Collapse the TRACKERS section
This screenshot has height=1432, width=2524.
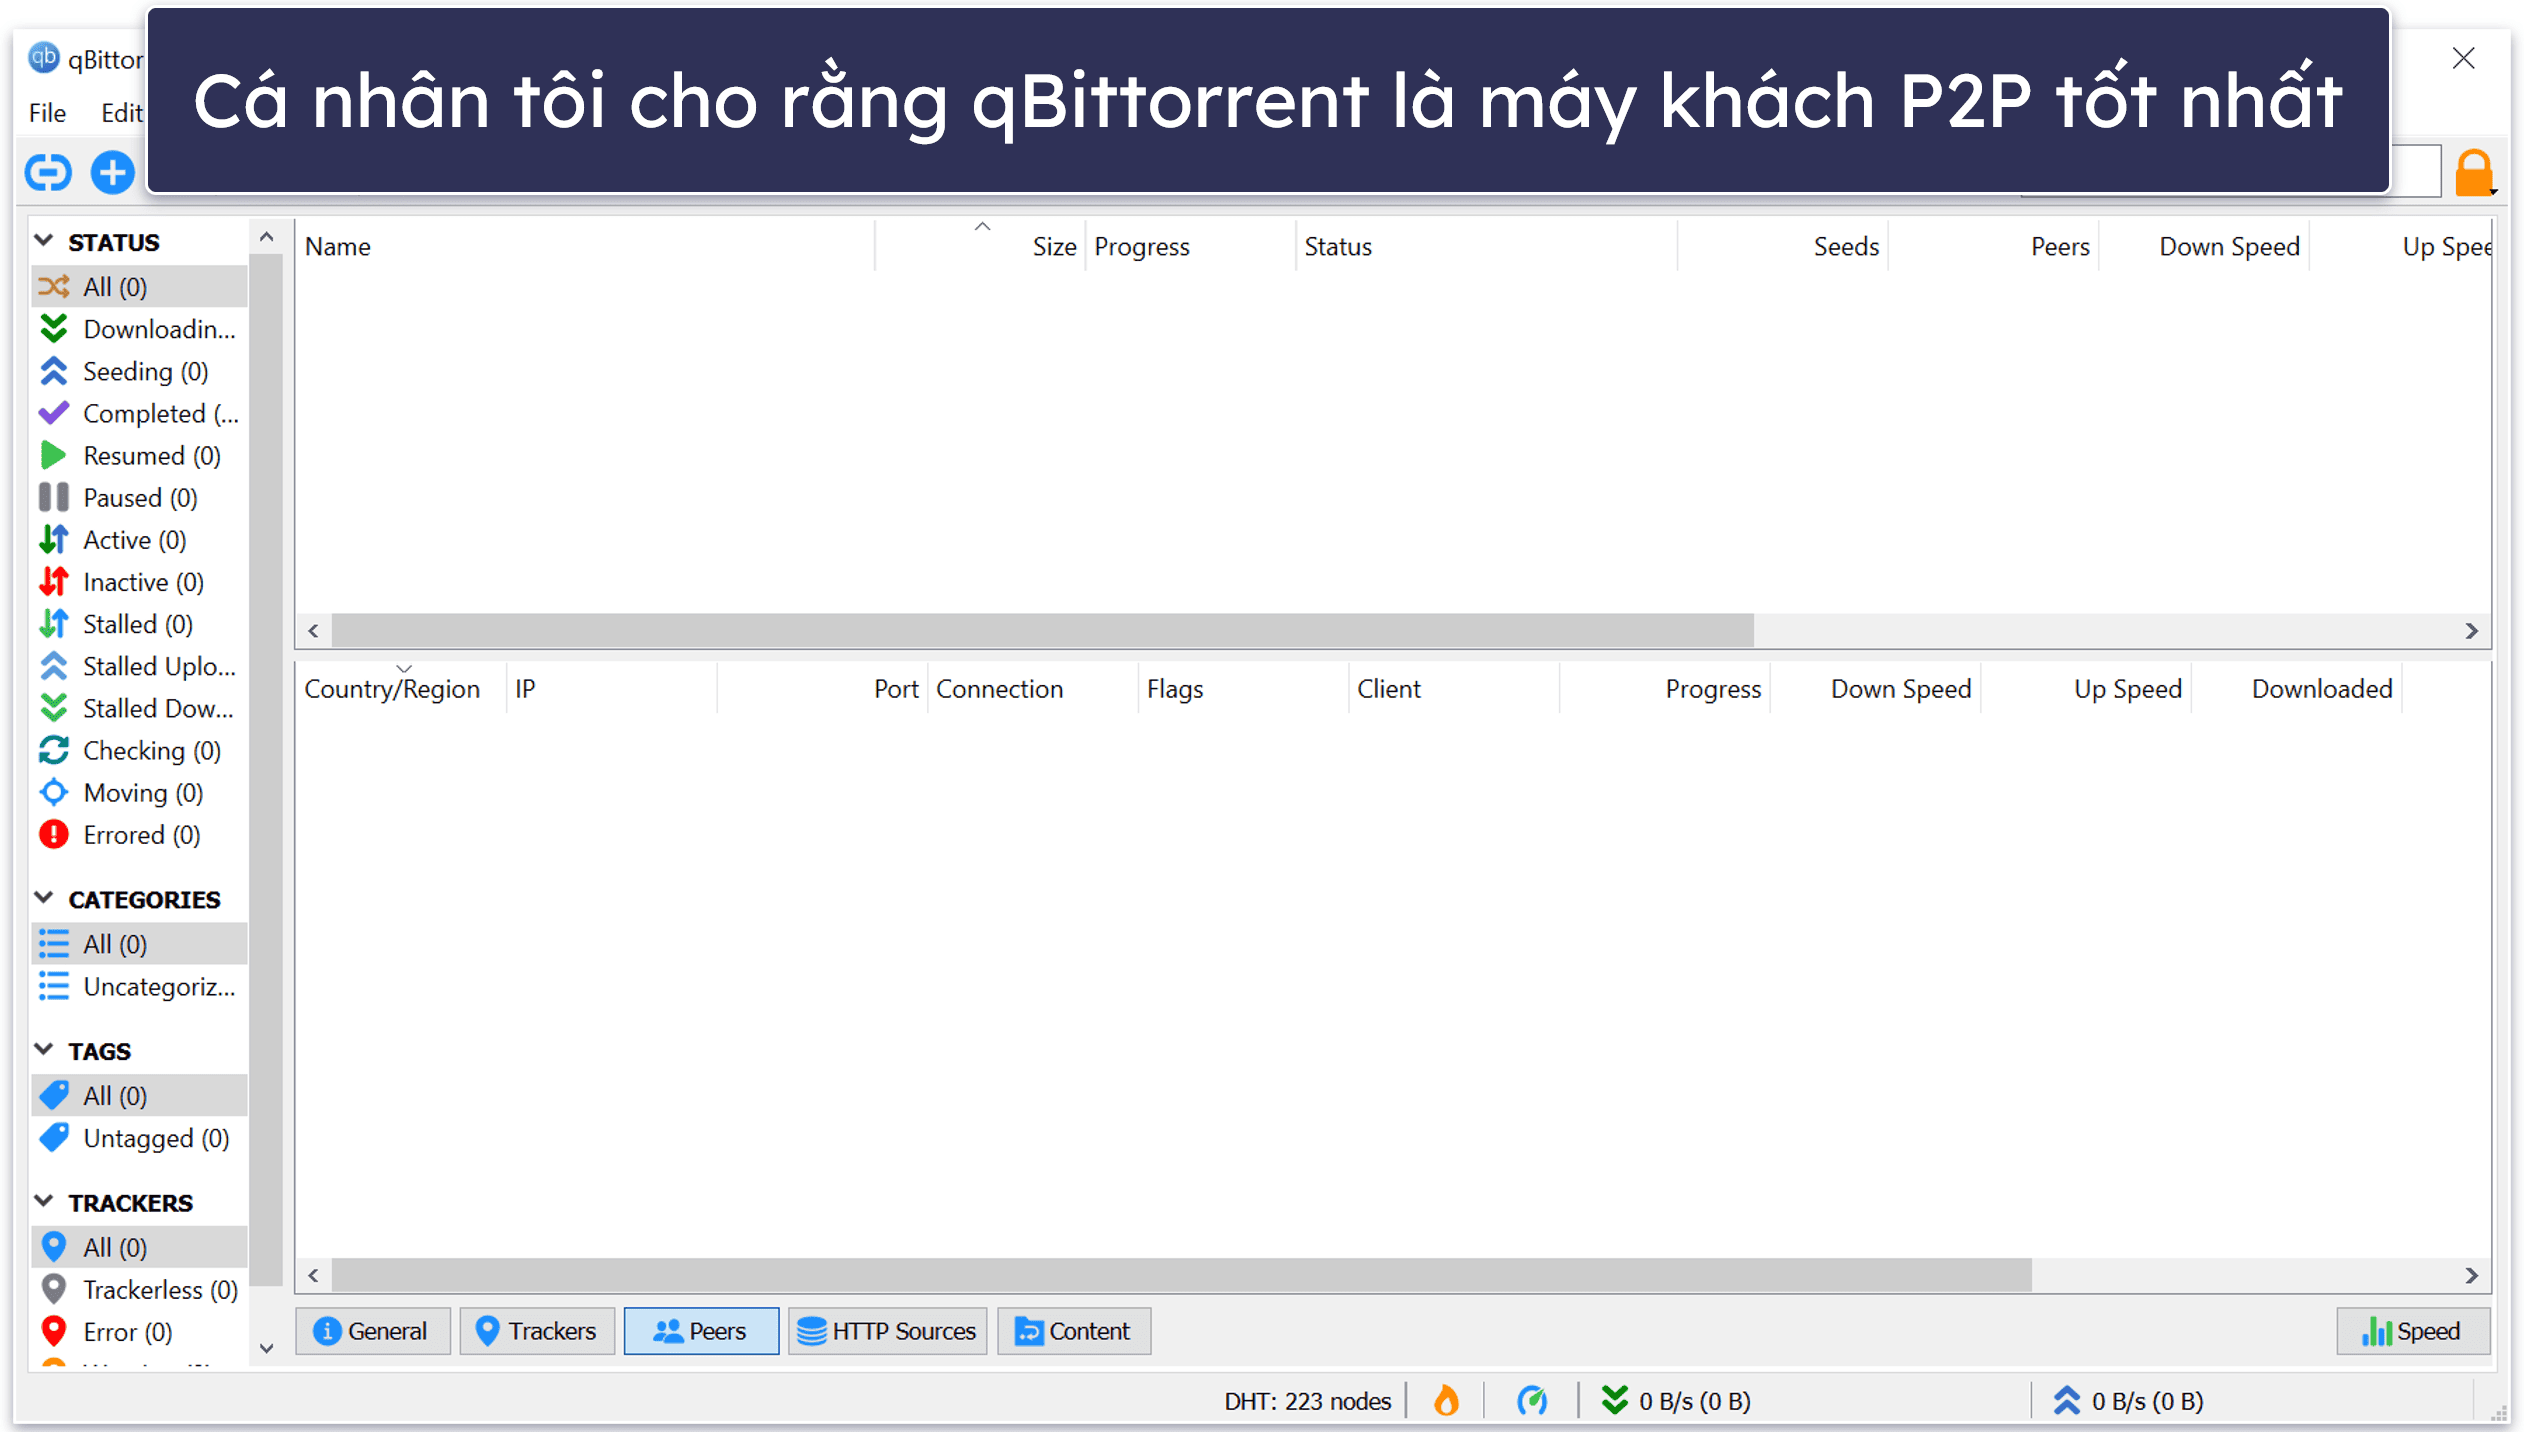[44, 1201]
